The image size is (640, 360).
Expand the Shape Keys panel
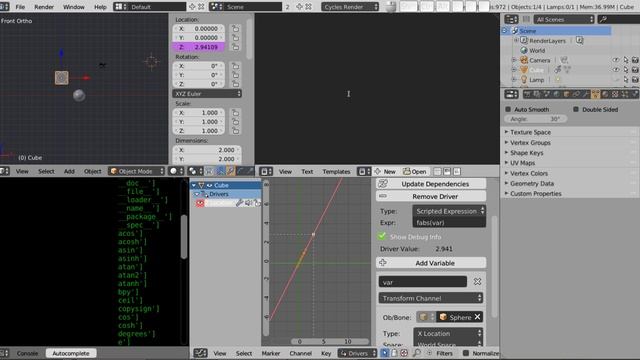526,153
